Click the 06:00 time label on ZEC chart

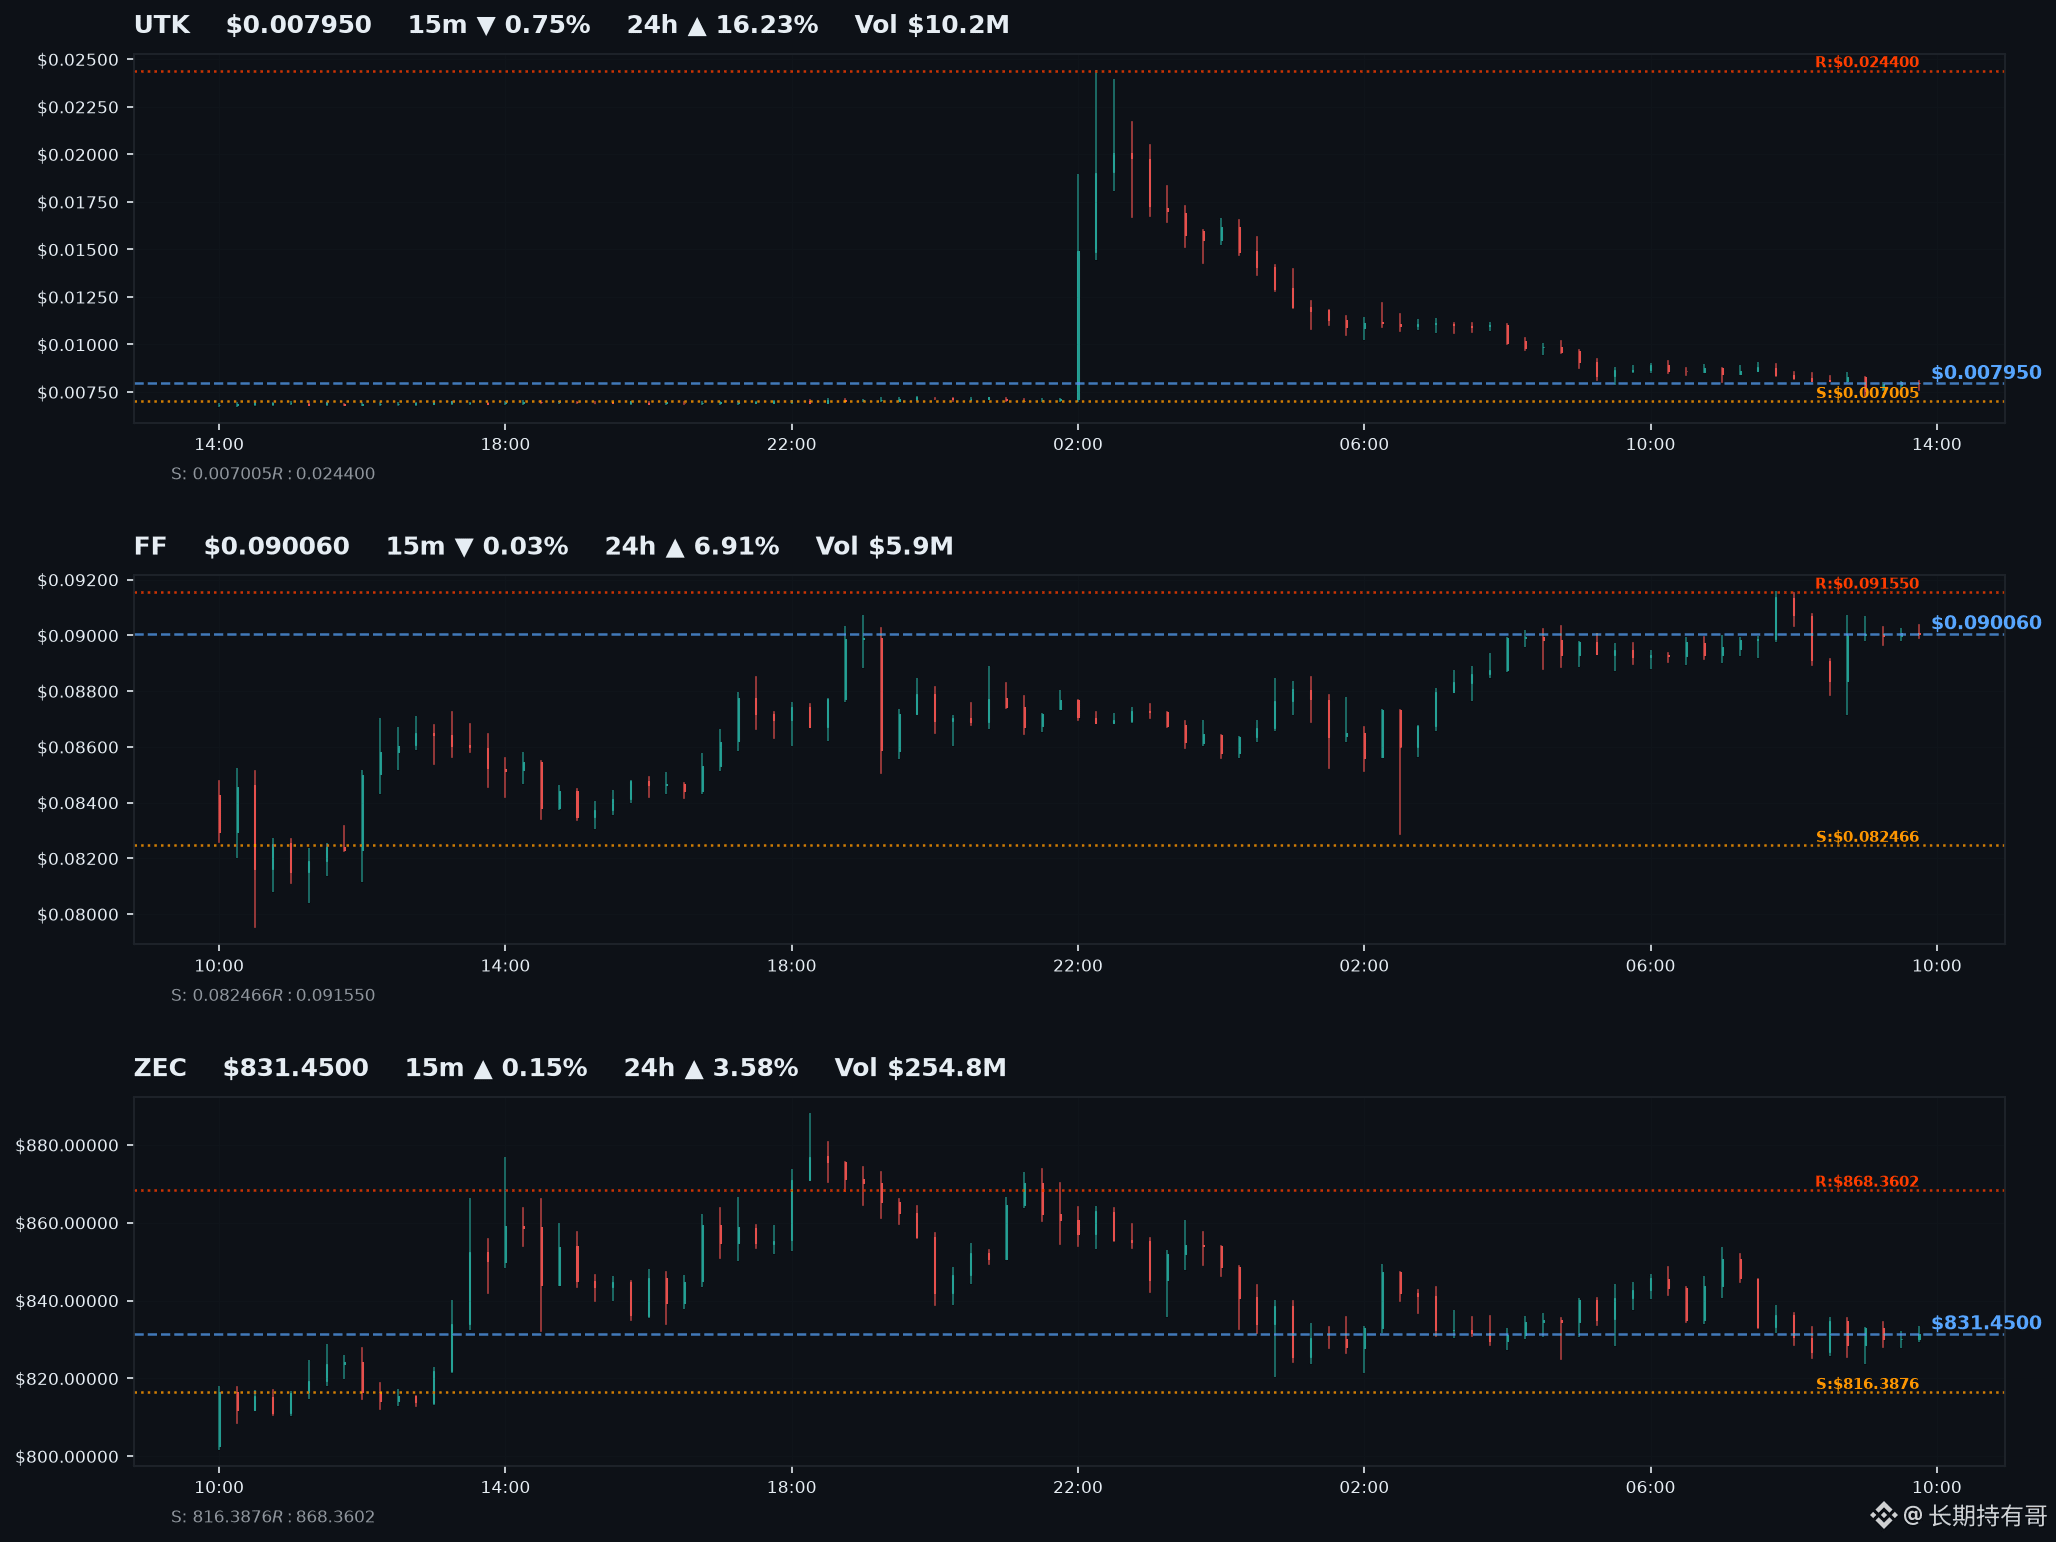coord(1650,1488)
